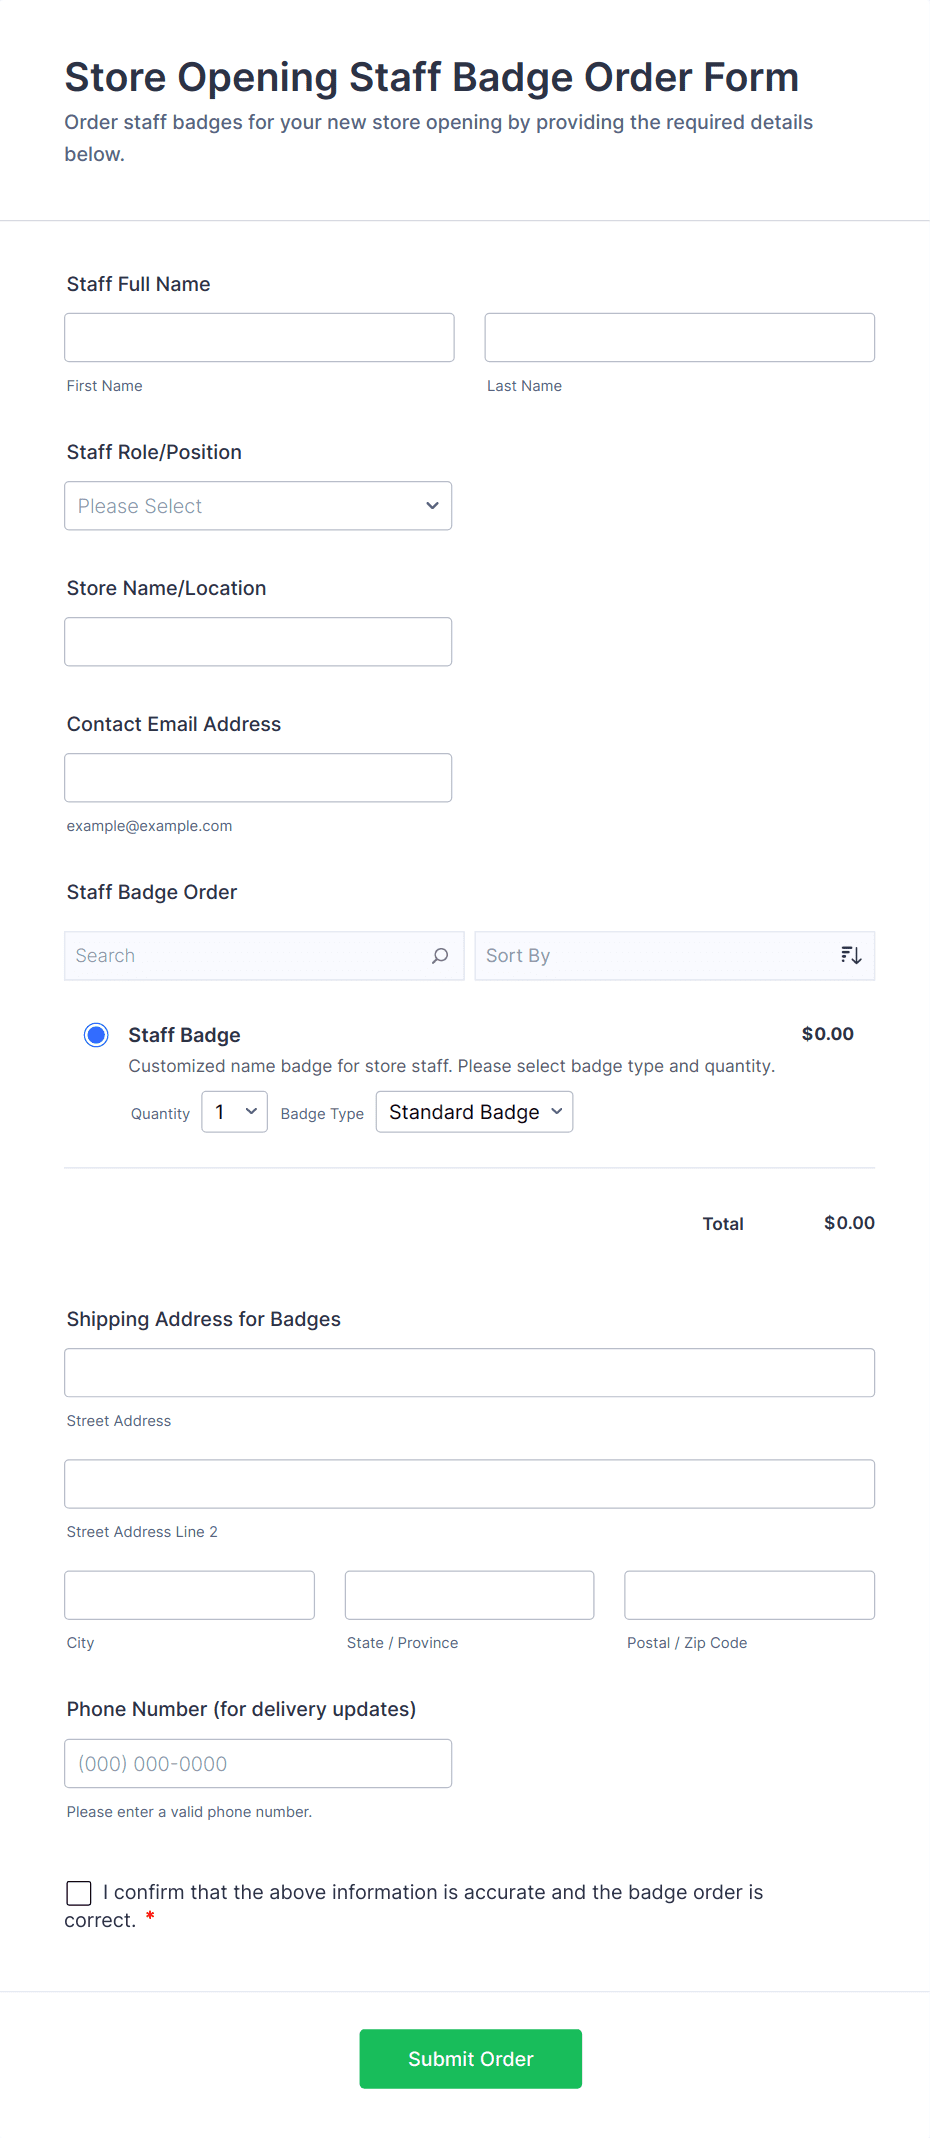The image size is (930, 2138).
Task: Expand the Quantity dropdown
Action: (235, 1112)
